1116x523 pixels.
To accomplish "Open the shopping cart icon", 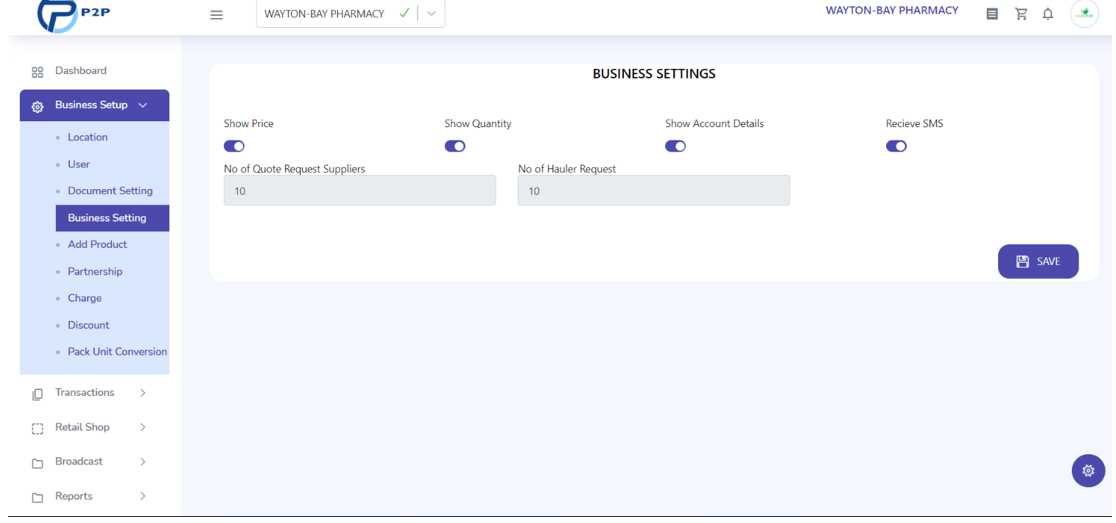I will pos(1021,14).
